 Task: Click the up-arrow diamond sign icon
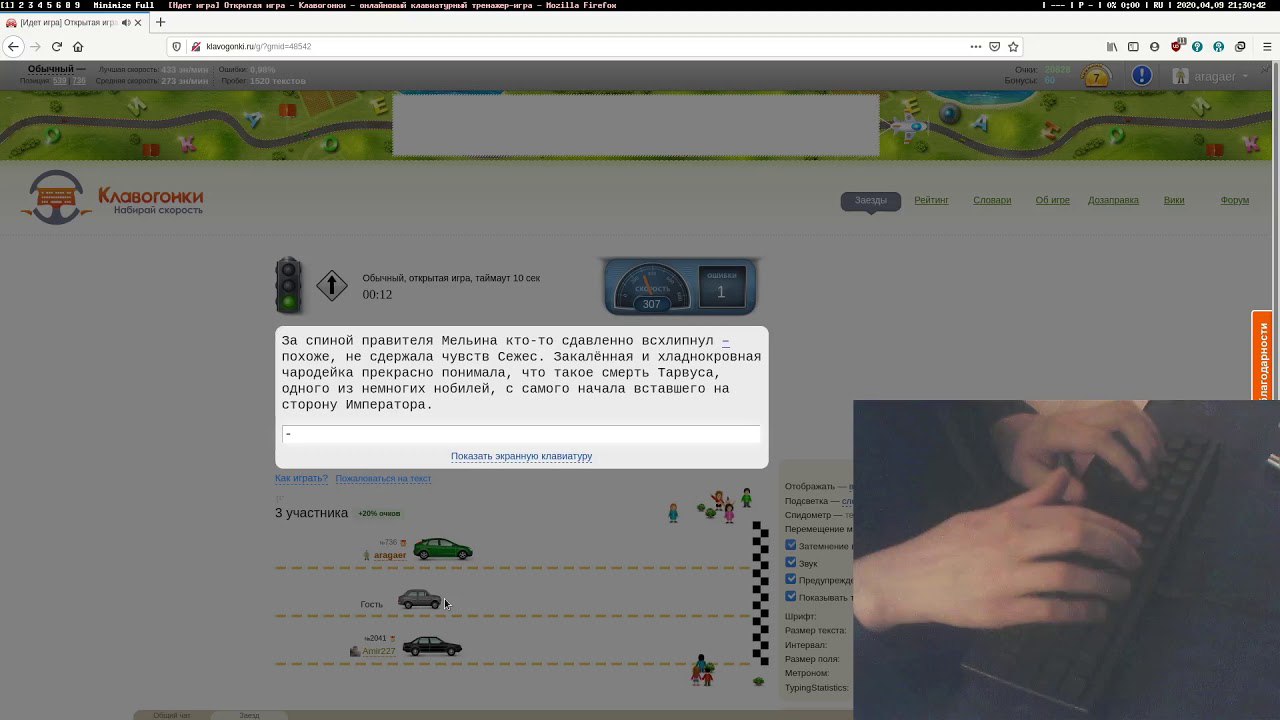332,286
